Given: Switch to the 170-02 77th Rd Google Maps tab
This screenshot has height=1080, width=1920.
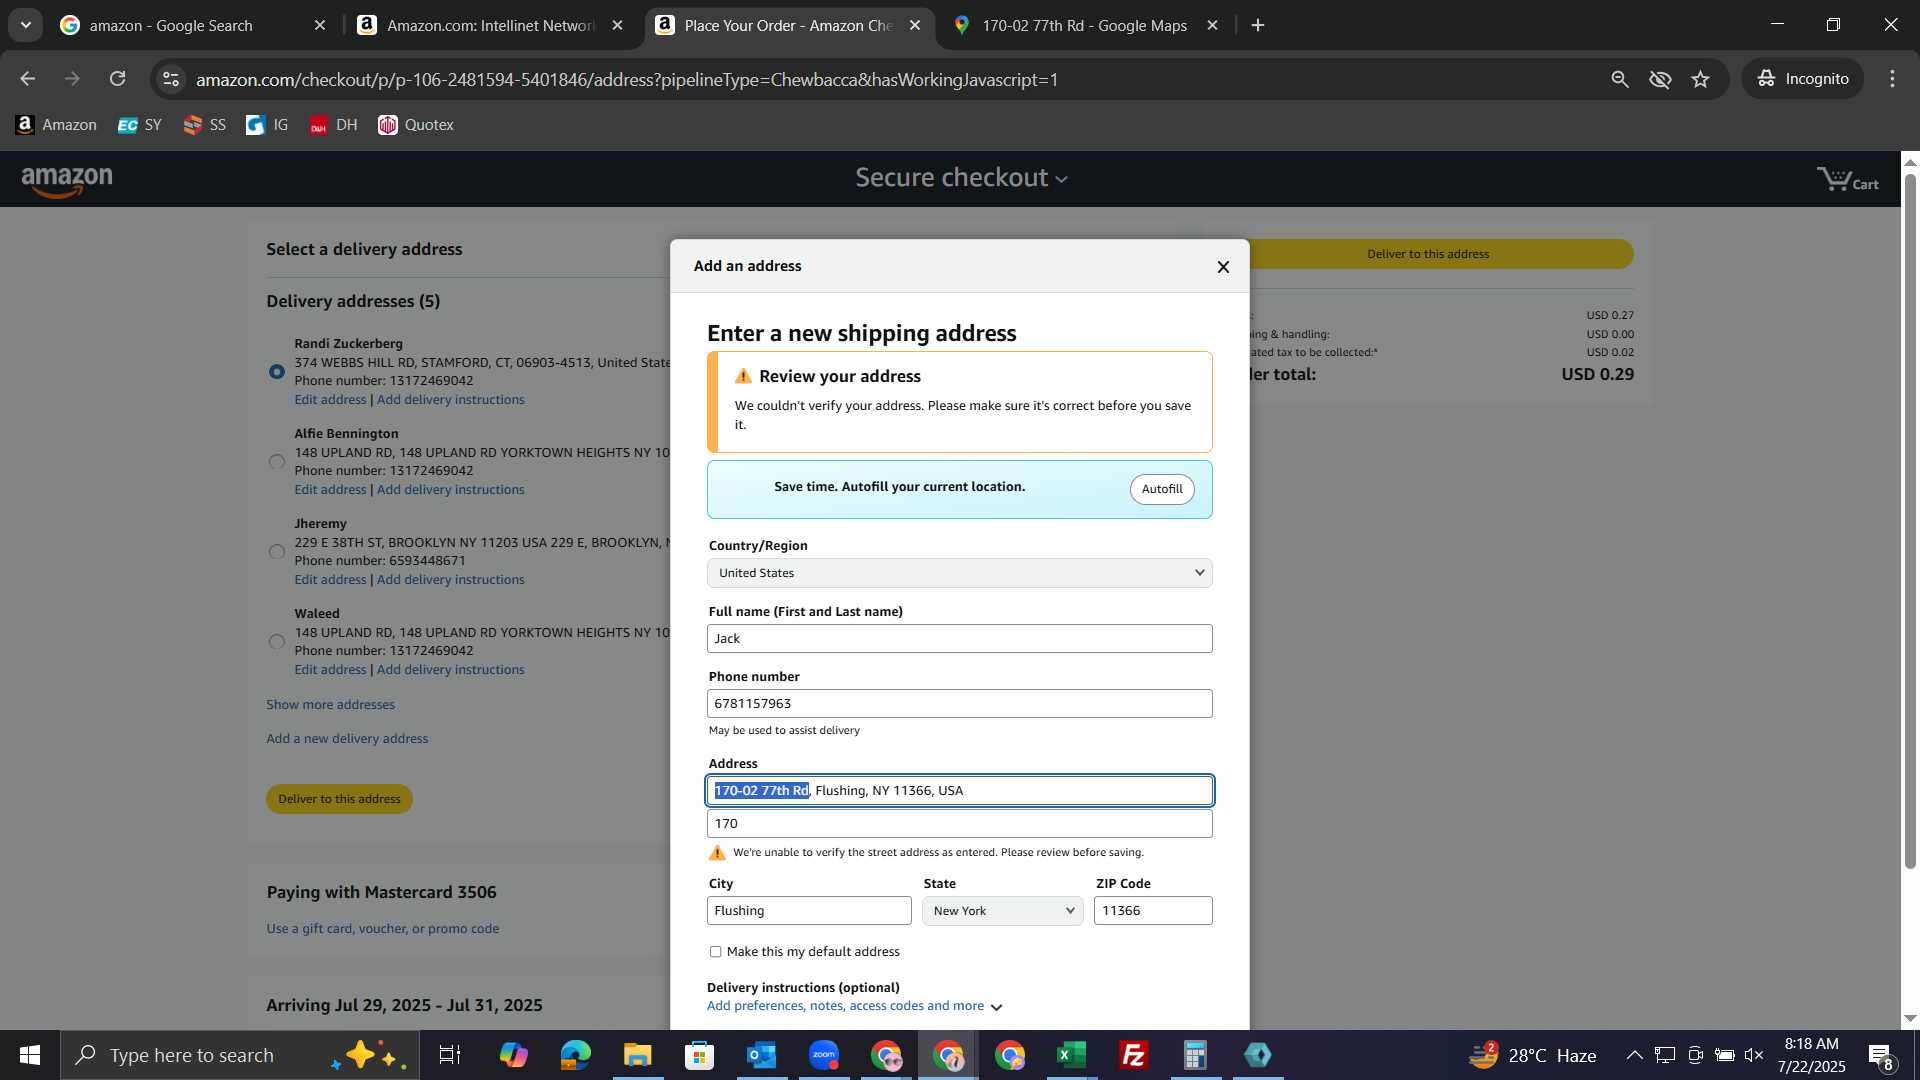Looking at the screenshot, I should click(1085, 26).
